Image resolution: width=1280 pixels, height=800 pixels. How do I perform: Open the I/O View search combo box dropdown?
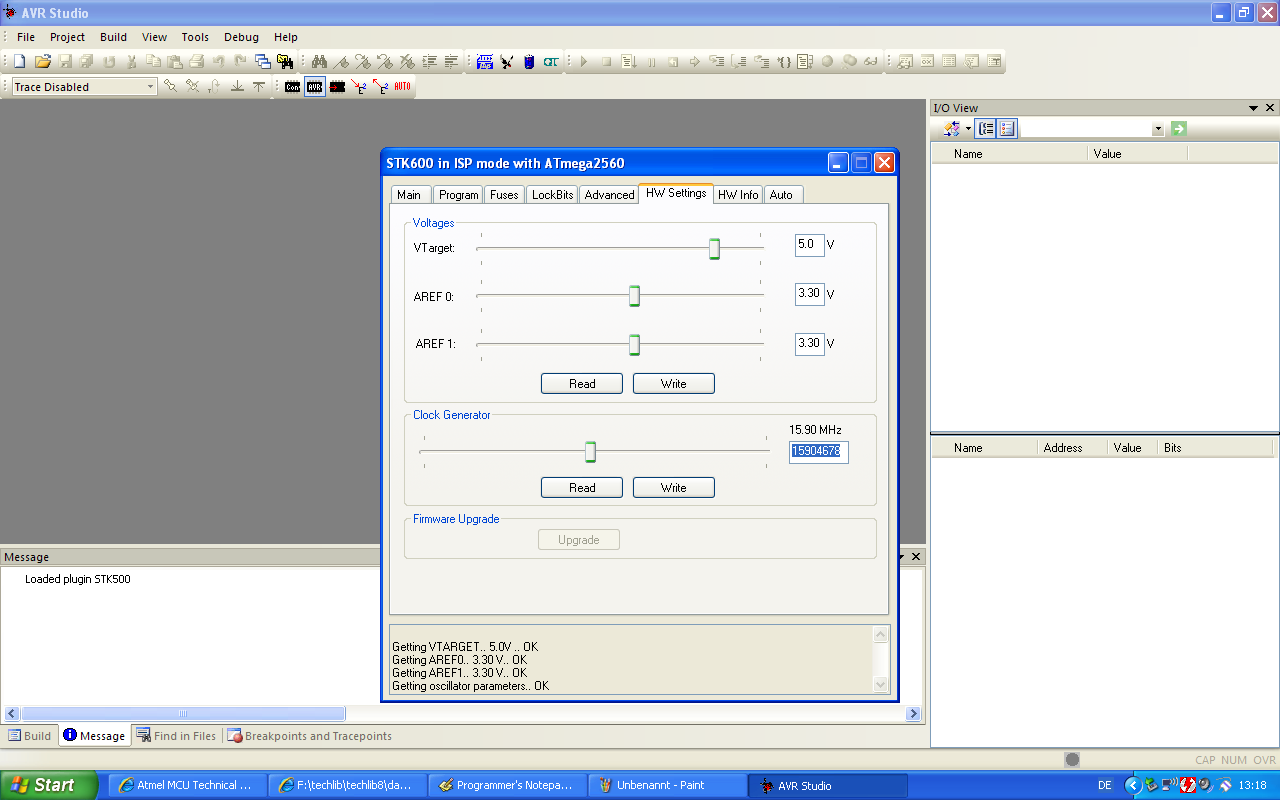pos(1158,129)
